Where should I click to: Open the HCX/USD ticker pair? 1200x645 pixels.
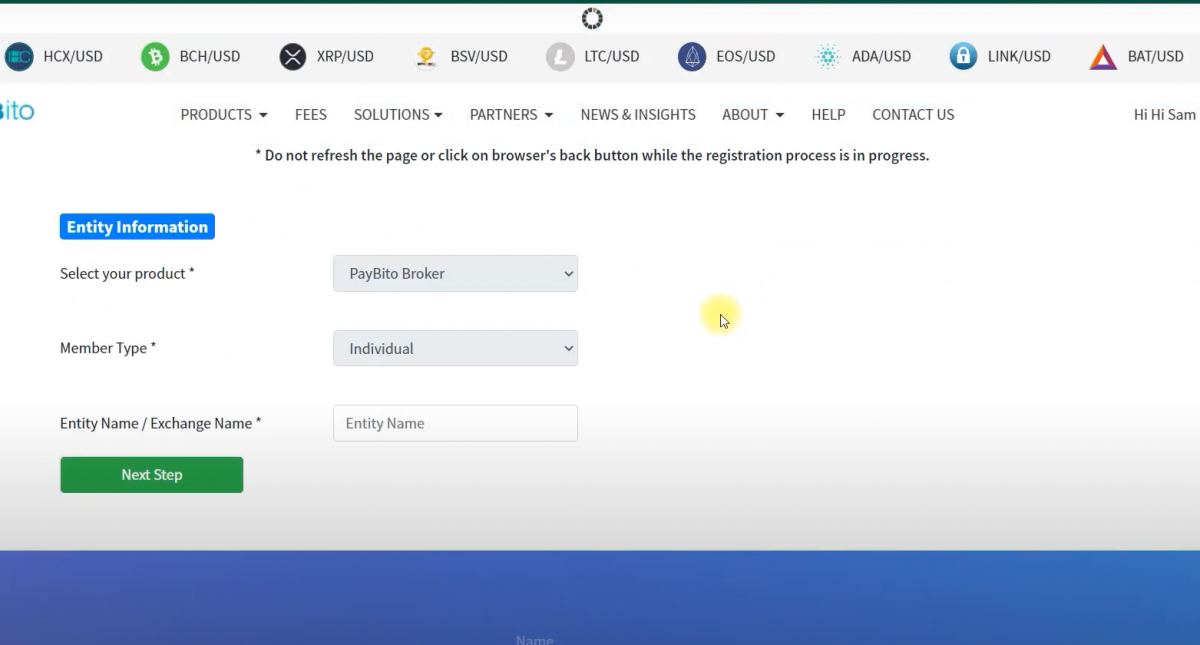point(73,57)
